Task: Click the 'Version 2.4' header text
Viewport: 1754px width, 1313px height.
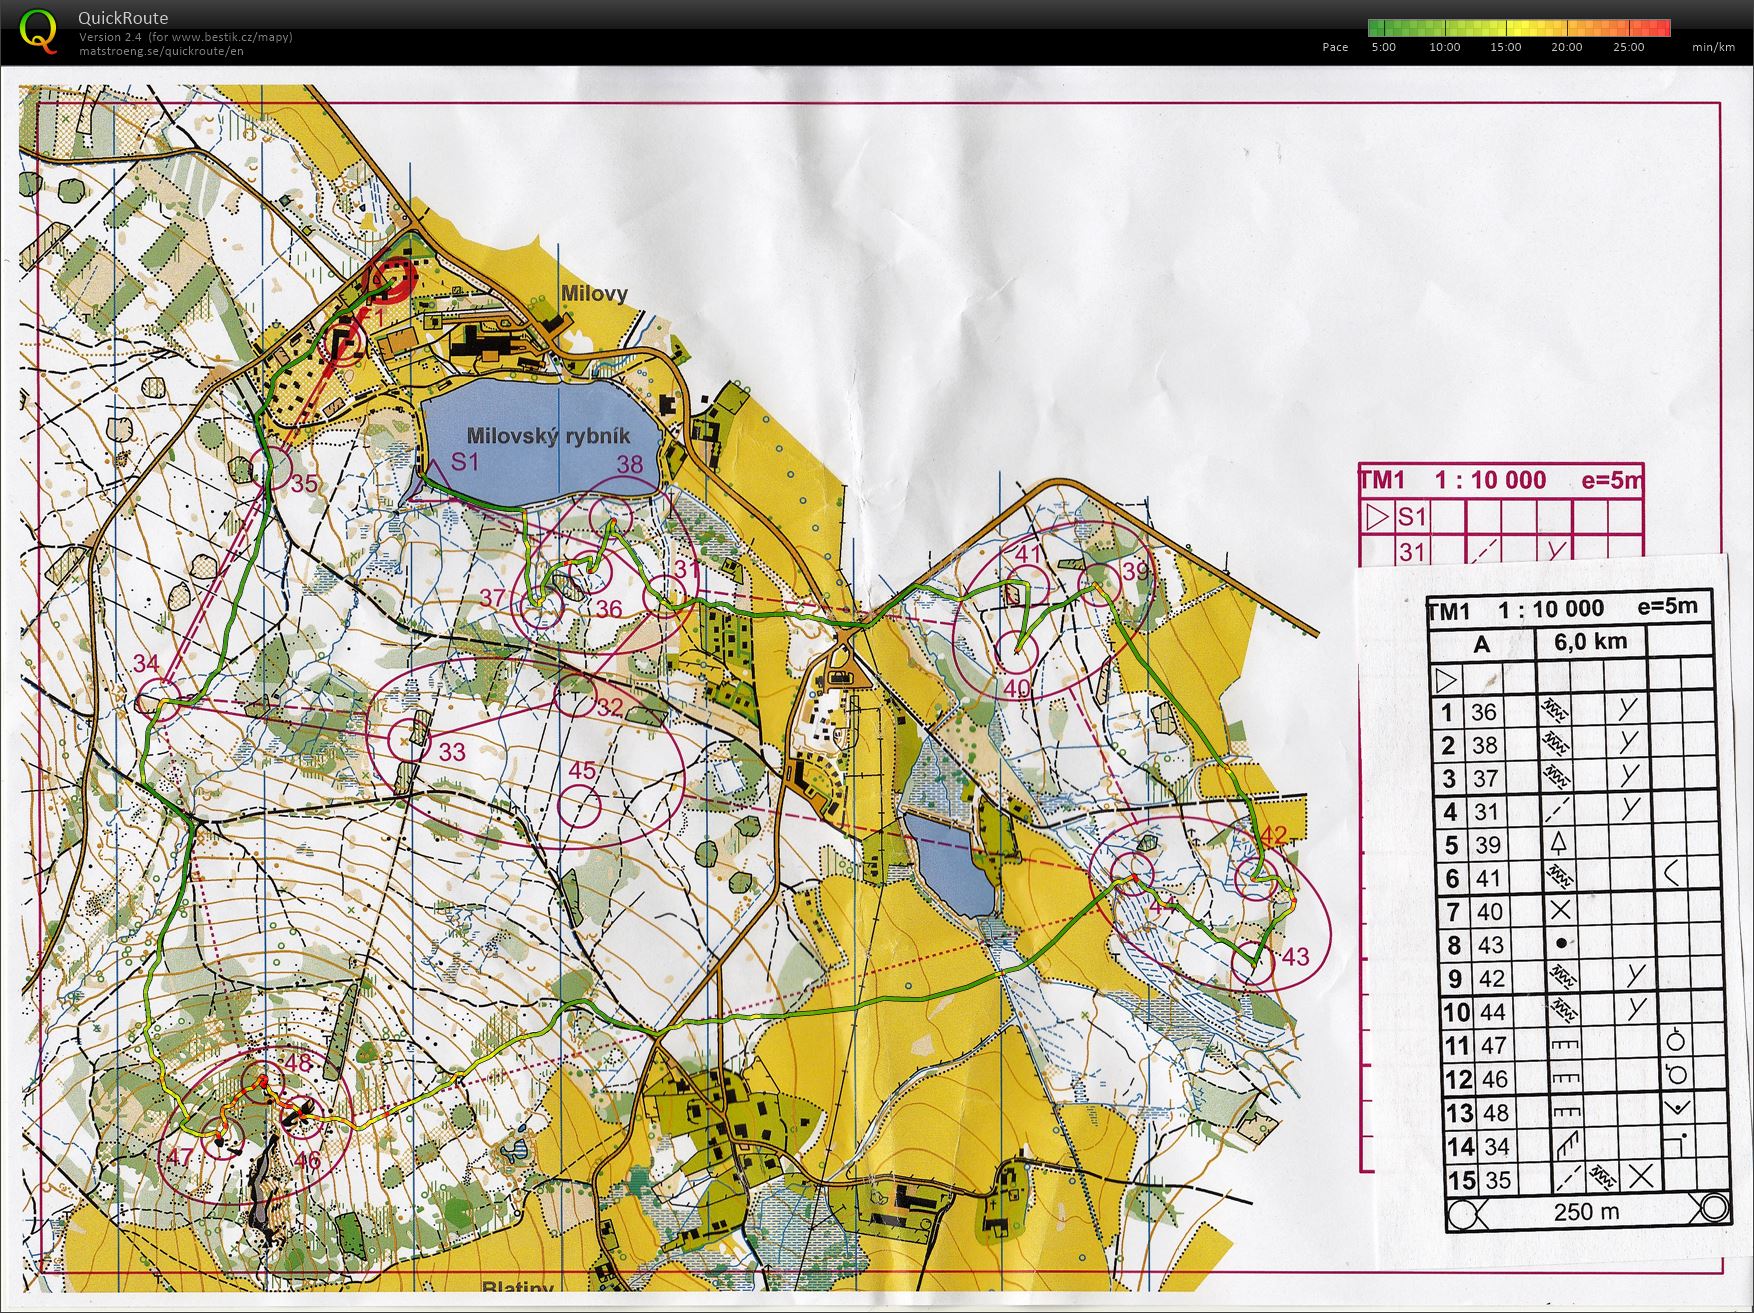Action: pyautogui.click(x=112, y=37)
